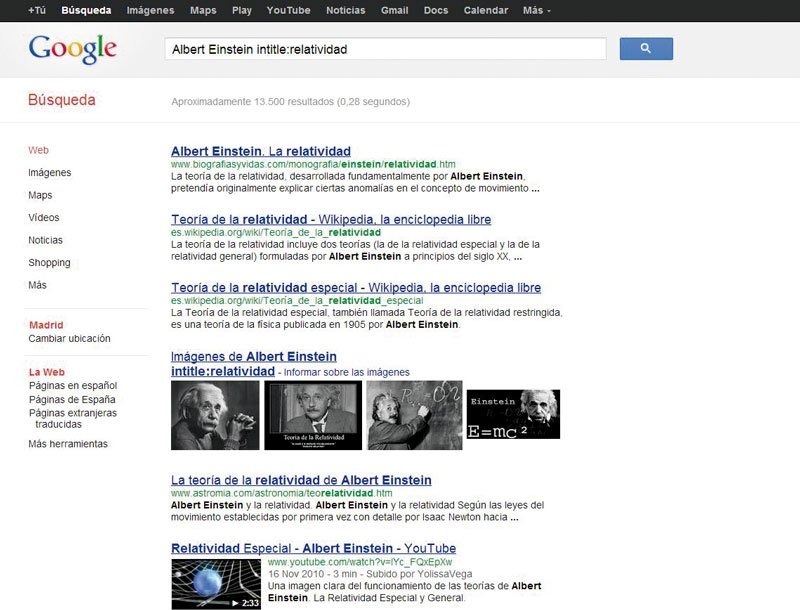800x610 pixels.
Task: Open Teoría de la Relatividad poster thumbnail
Action: [313, 415]
